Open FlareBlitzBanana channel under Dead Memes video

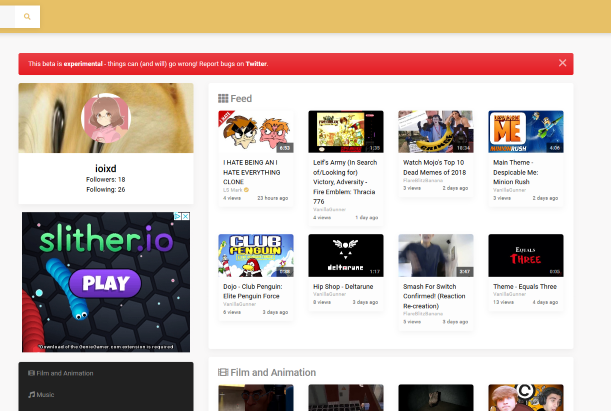pyautogui.click(x=423, y=180)
